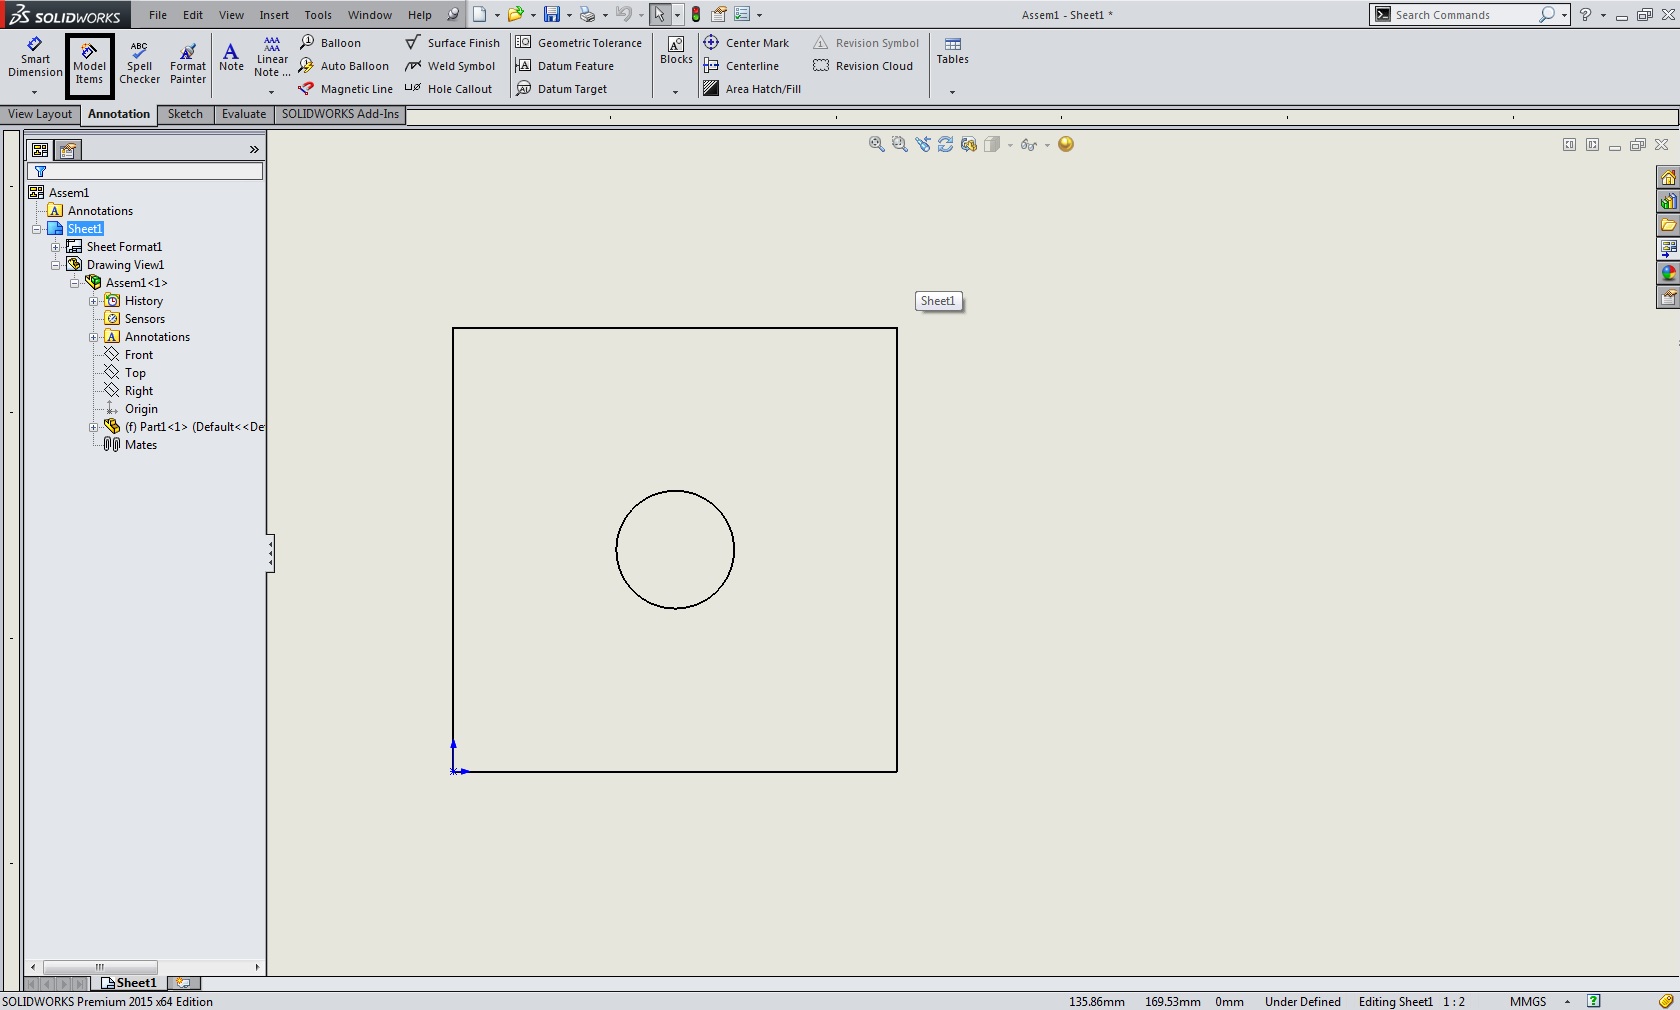This screenshot has height=1010, width=1680.
Task: Expand the Sheet Format1 node
Action: tap(56, 247)
